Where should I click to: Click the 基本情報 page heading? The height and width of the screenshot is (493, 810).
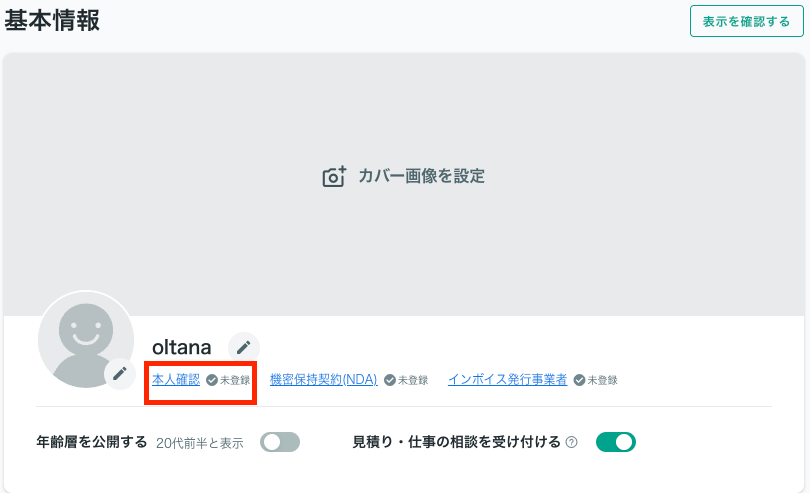52,20
